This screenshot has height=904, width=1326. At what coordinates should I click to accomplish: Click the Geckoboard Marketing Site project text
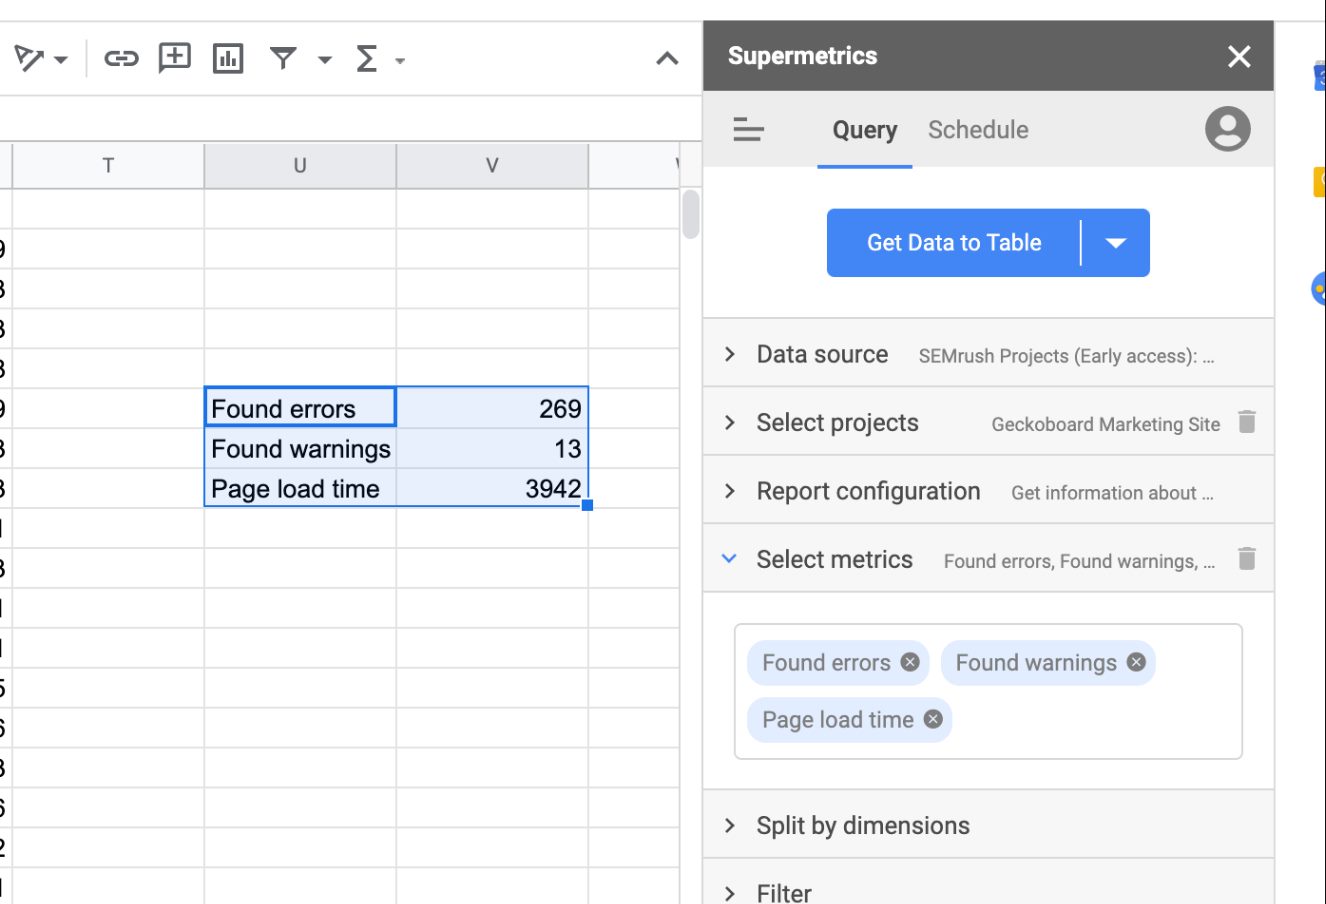(x=1105, y=424)
